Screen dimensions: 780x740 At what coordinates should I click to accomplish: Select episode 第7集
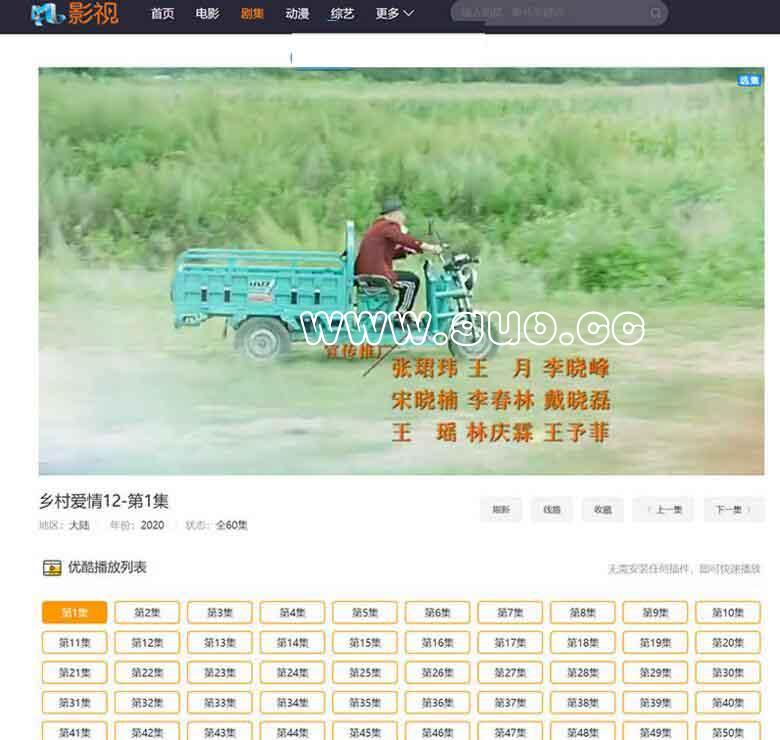pos(510,612)
